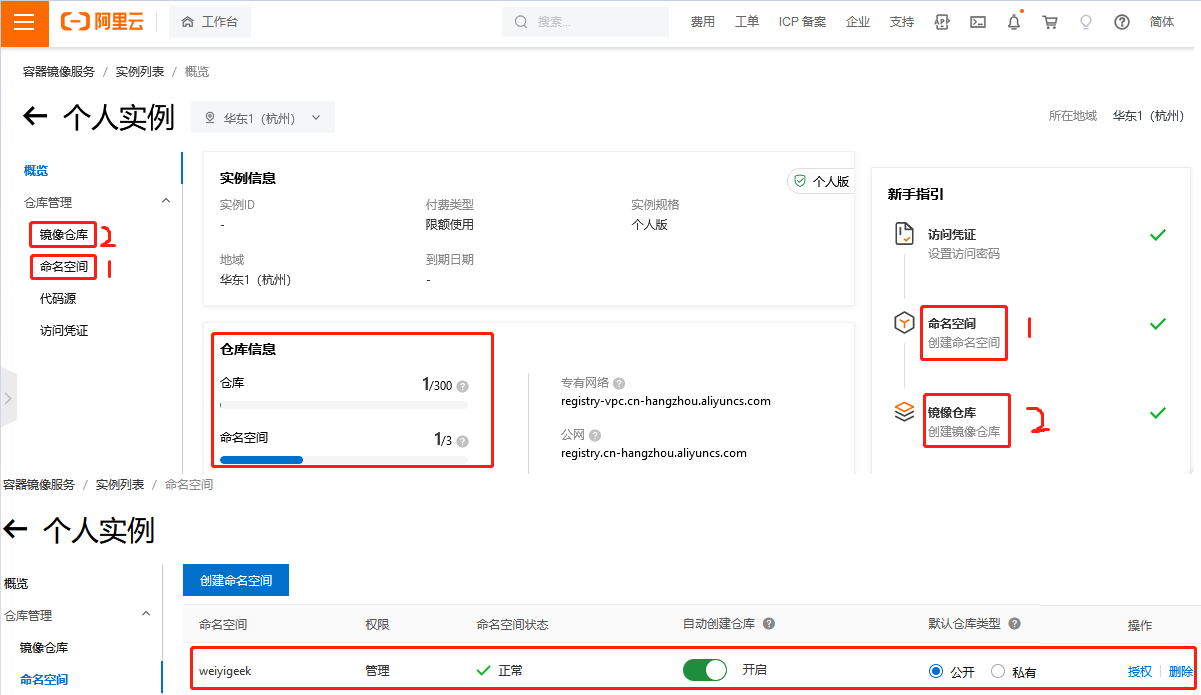The image size is (1201, 695).
Task: Click help icon beside 公网
Action: (595, 435)
